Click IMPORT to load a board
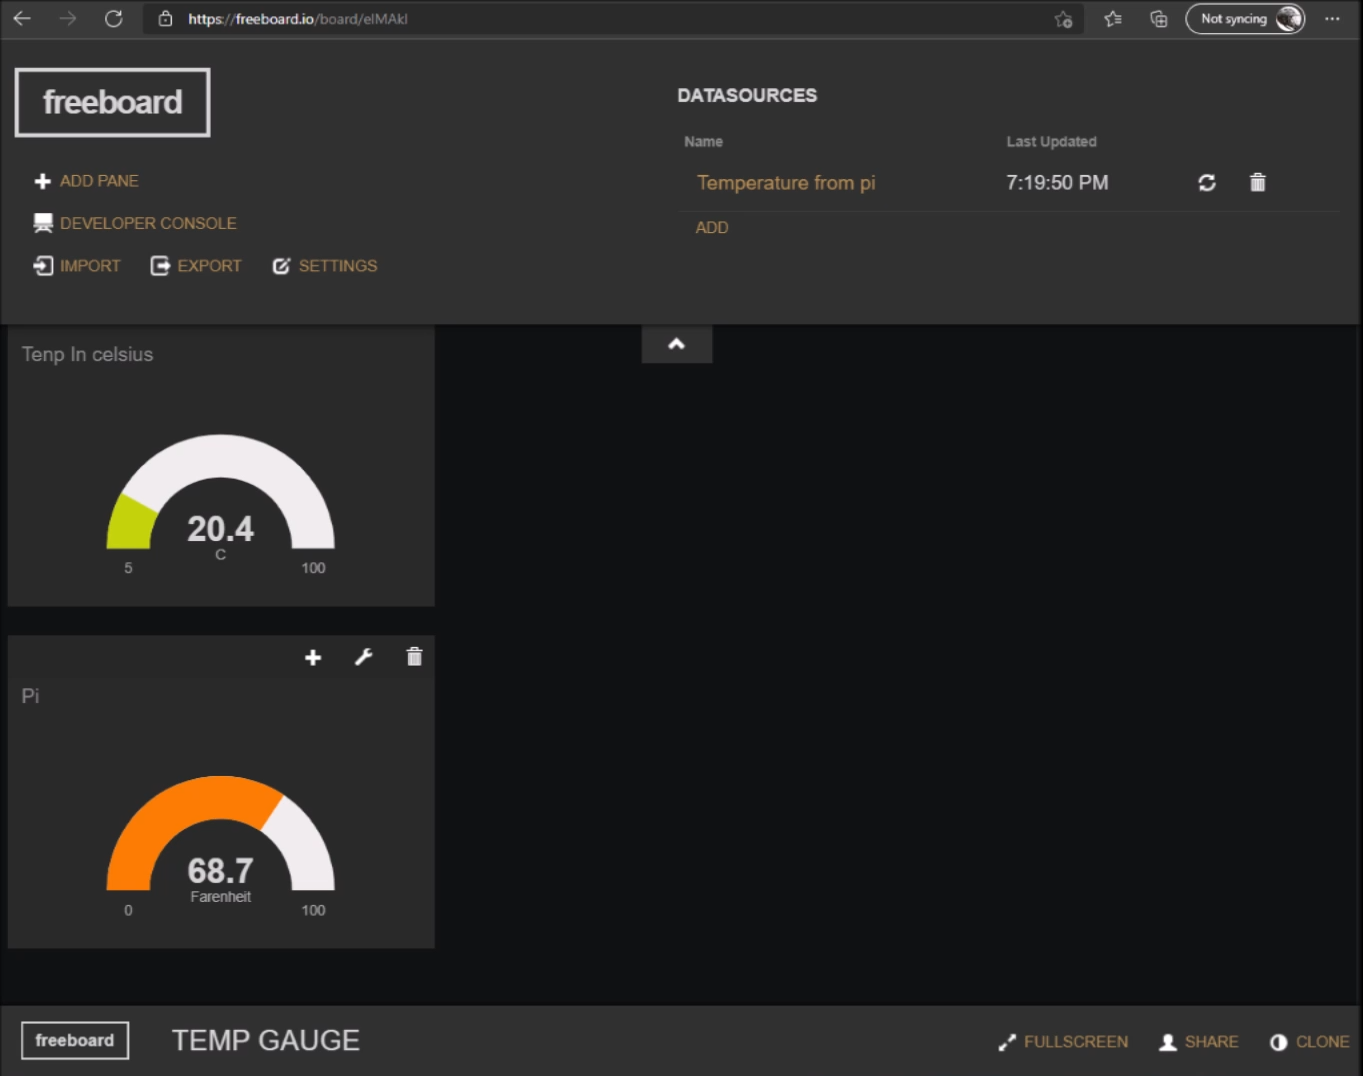Screen dimensions: 1363x1076 tap(77, 266)
